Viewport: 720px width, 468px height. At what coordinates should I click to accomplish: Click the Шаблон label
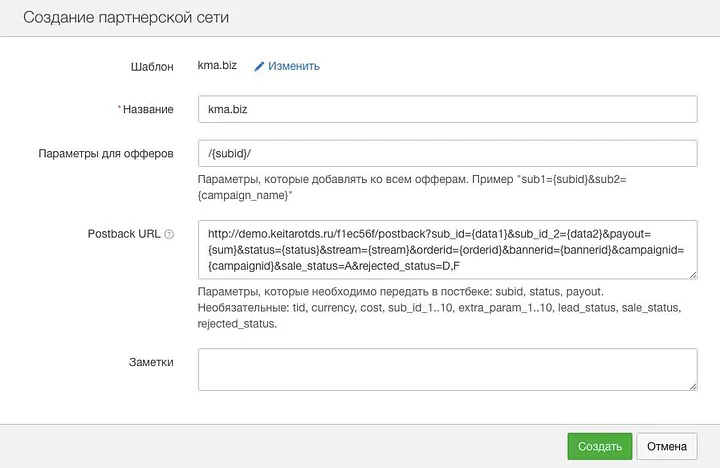coord(152,67)
